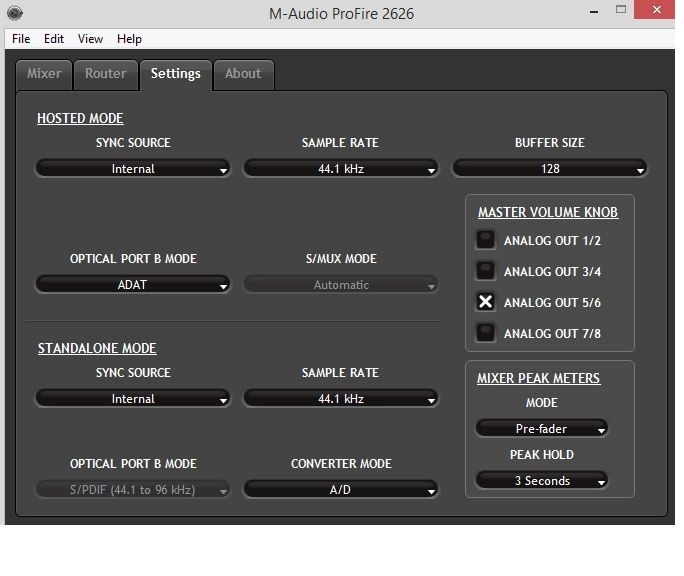684x576 pixels.
Task: Open the File menu
Action: pos(21,39)
